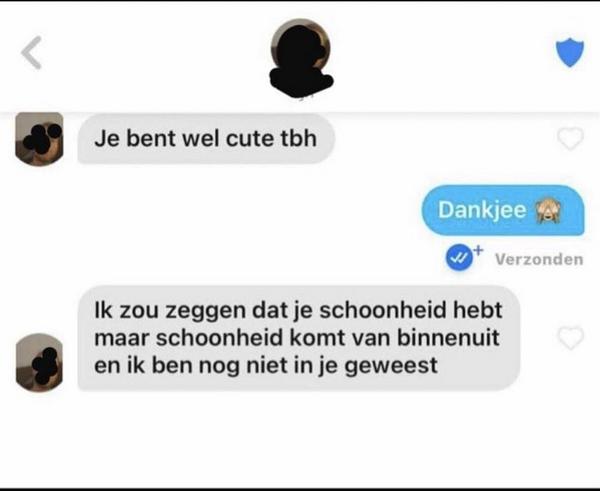Like the "Je bent wel cute tbh" message
This screenshot has height=491, width=600.
570,139
